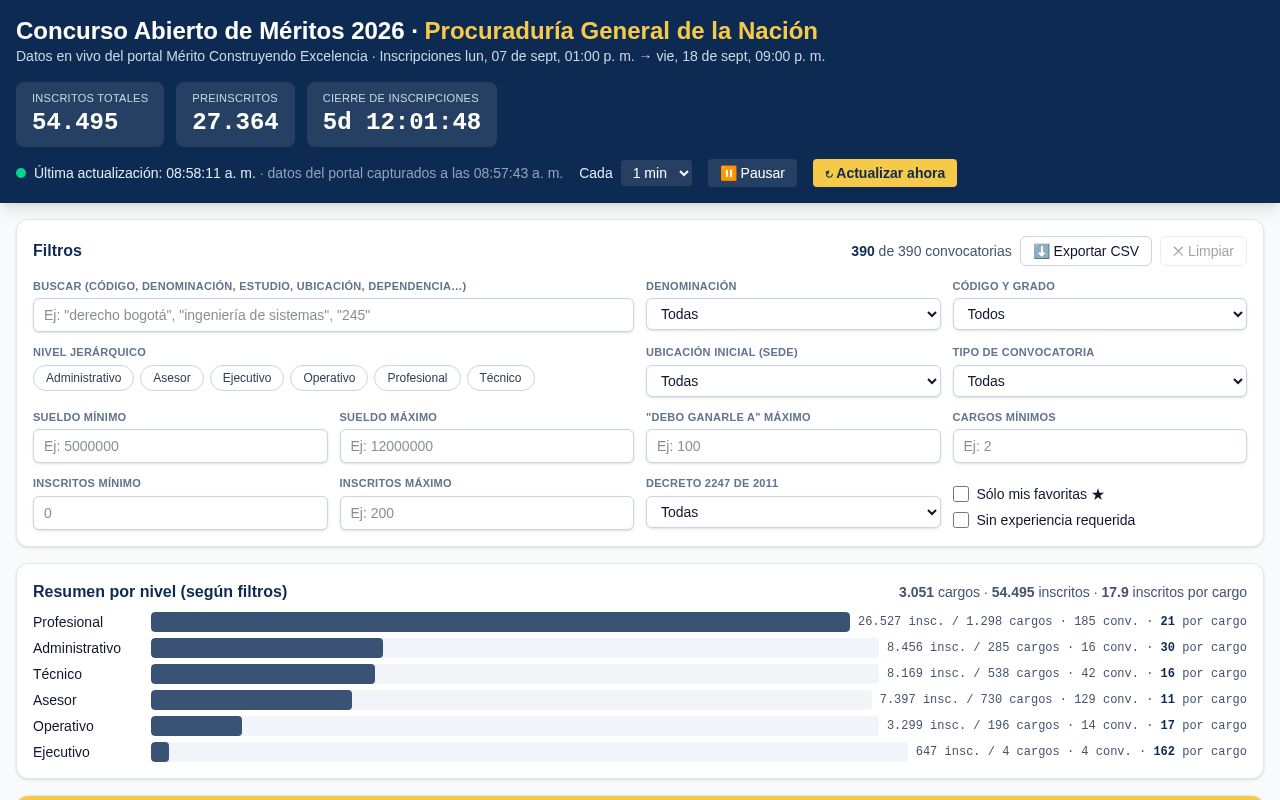The height and width of the screenshot is (800, 1280).
Task: Toggle the Asesor level chip
Action: pyautogui.click(x=172, y=378)
